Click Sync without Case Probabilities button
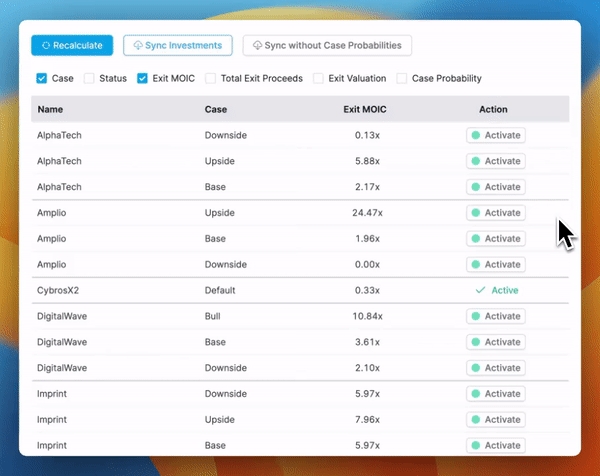 coord(327,46)
